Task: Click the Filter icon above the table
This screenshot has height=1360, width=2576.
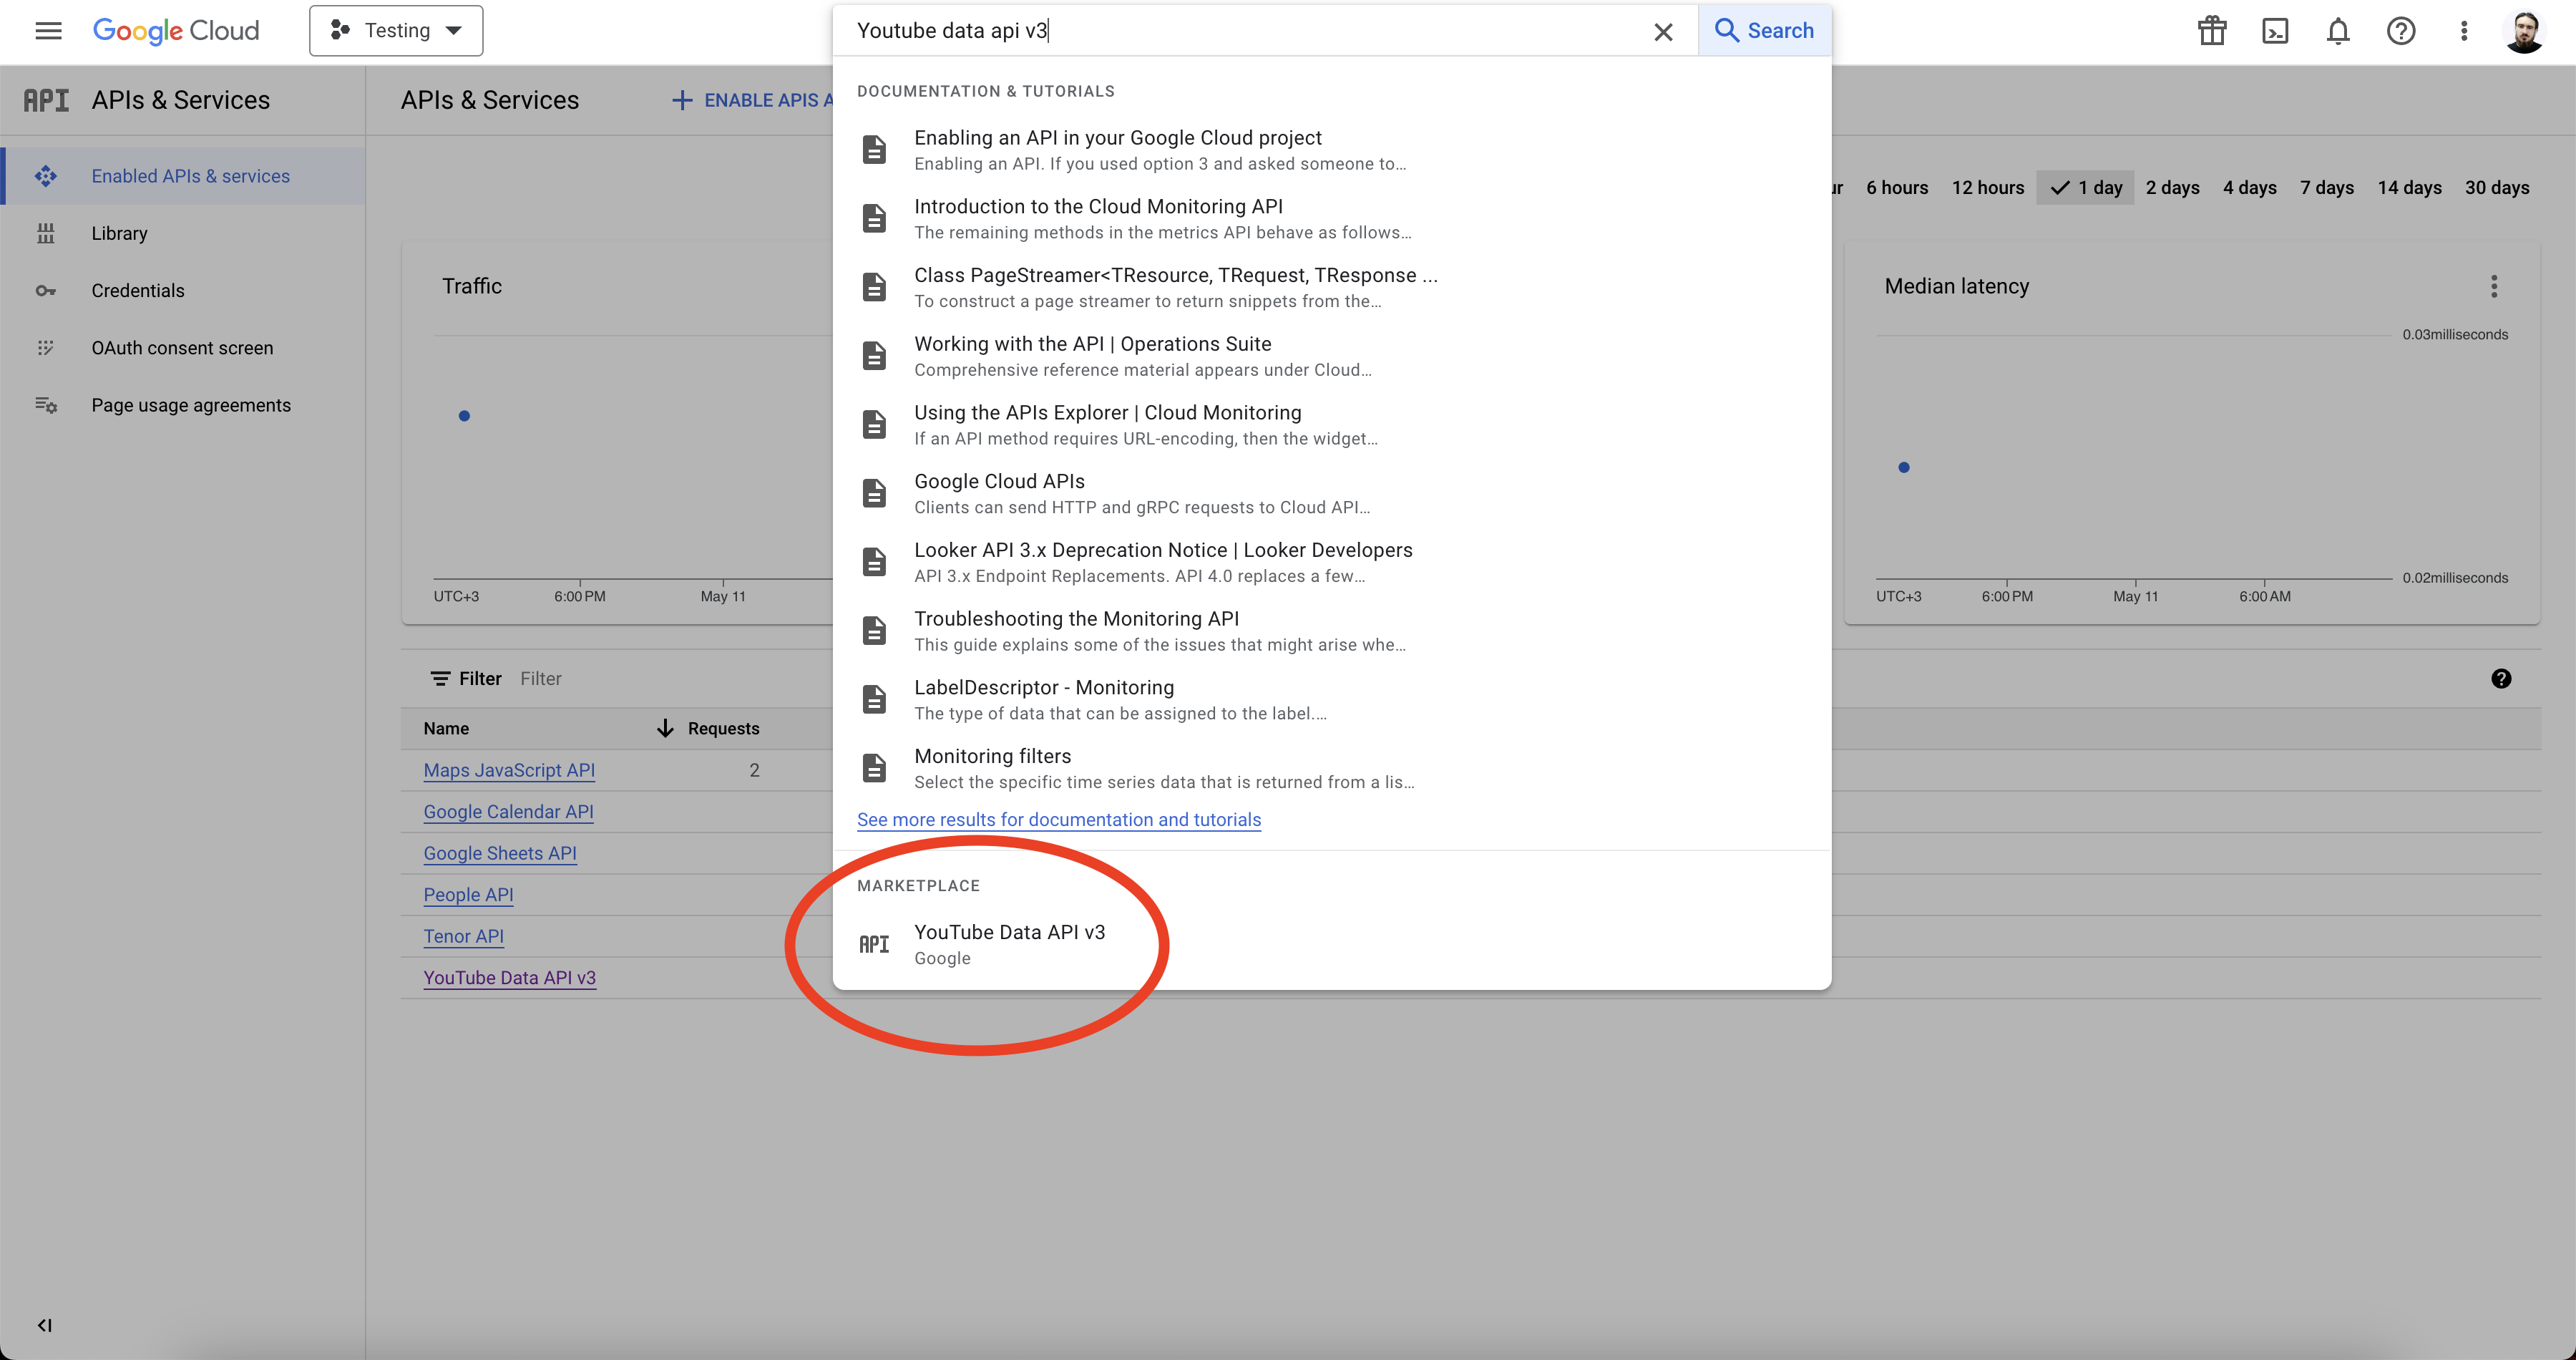Action: coord(440,679)
